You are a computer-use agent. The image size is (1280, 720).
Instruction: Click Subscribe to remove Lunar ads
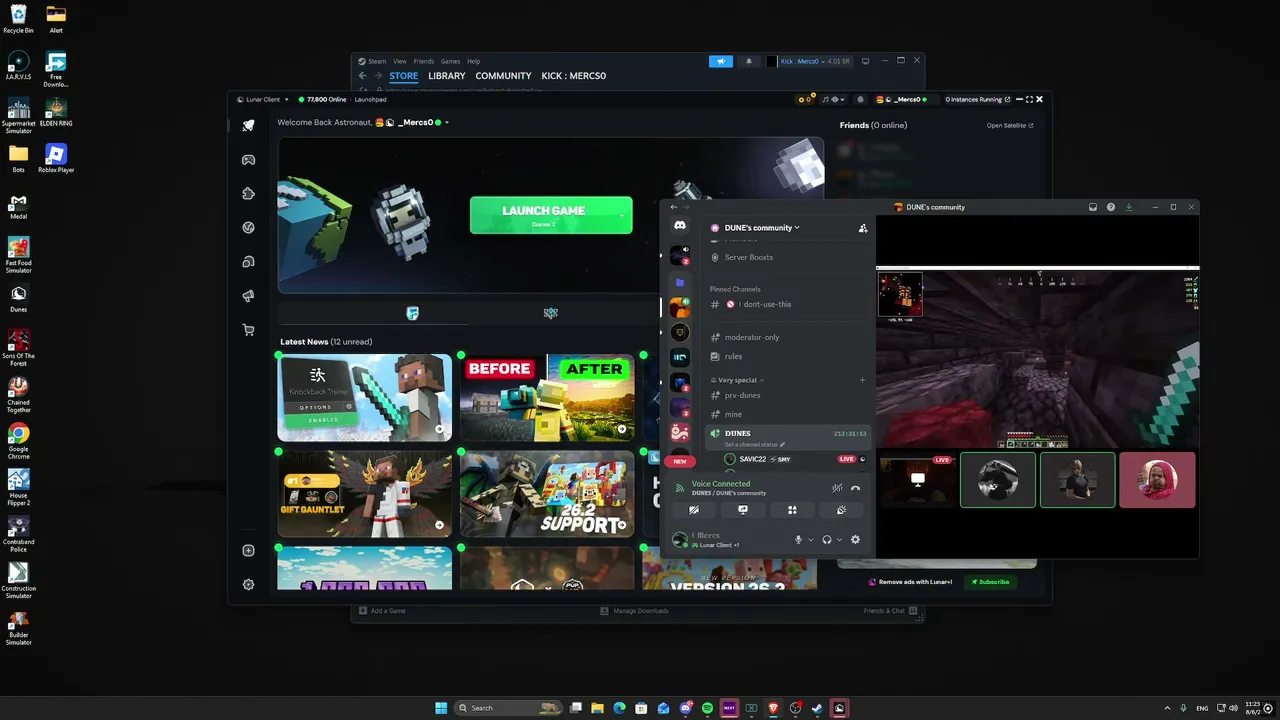tap(991, 582)
